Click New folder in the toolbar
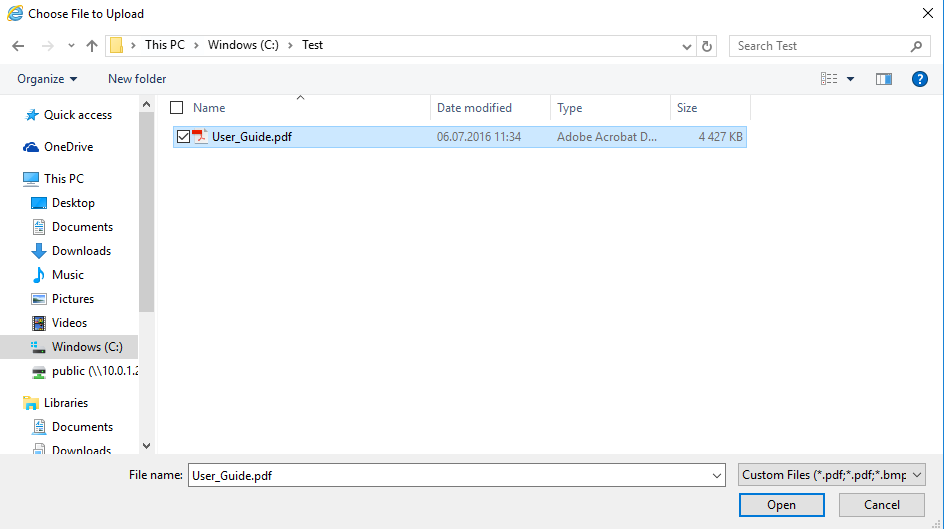944x529 pixels. pyautogui.click(x=137, y=79)
